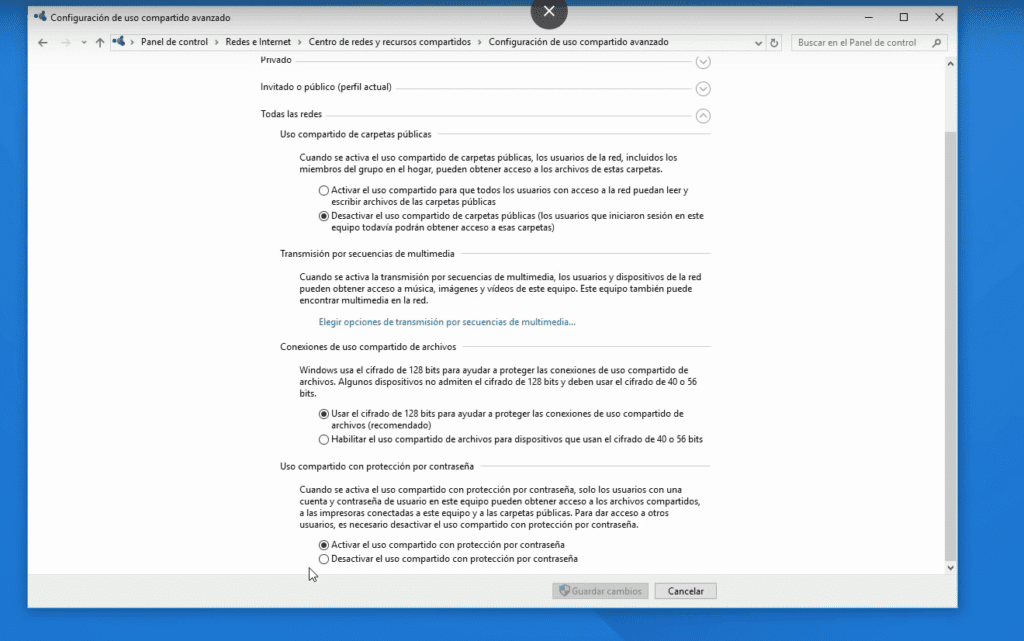Click the network icon in the address bar
1024x641 pixels.
pyautogui.click(x=117, y=42)
